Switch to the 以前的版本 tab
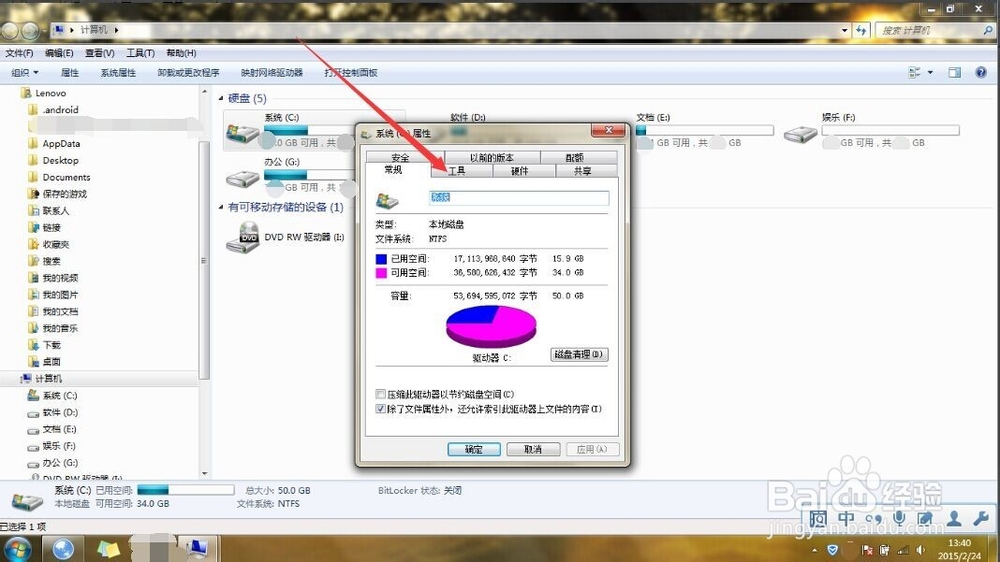Image resolution: width=1000 pixels, height=562 pixels. [492, 158]
